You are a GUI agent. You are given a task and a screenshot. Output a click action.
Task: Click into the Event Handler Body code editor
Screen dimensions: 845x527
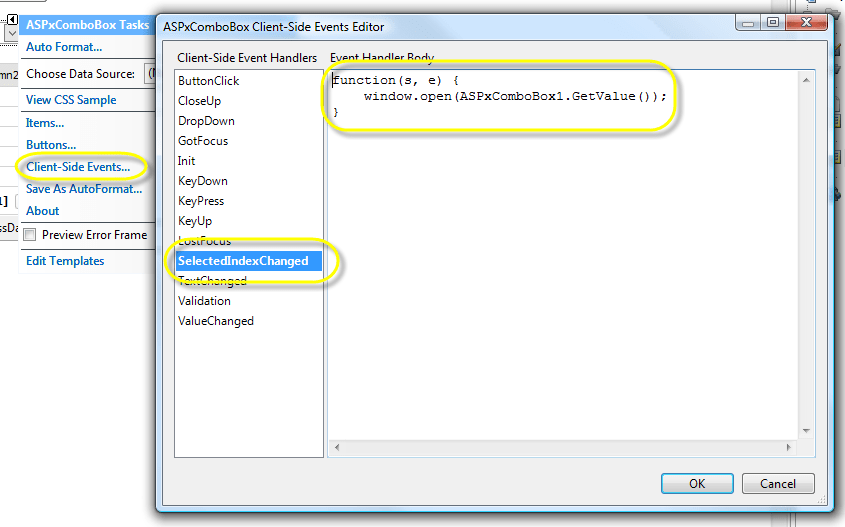563,255
